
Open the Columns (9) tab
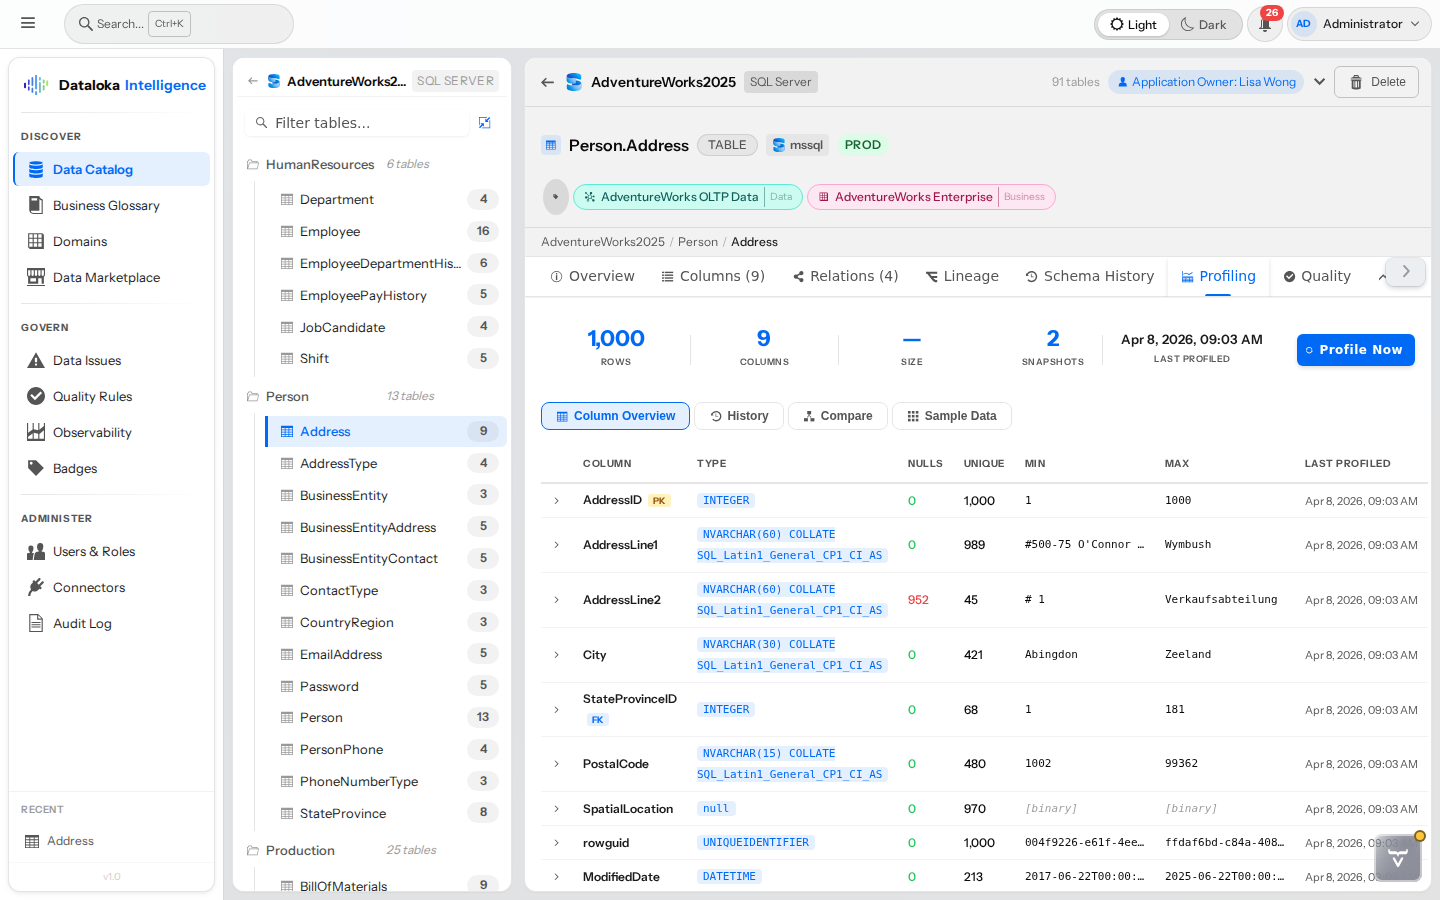tap(713, 277)
